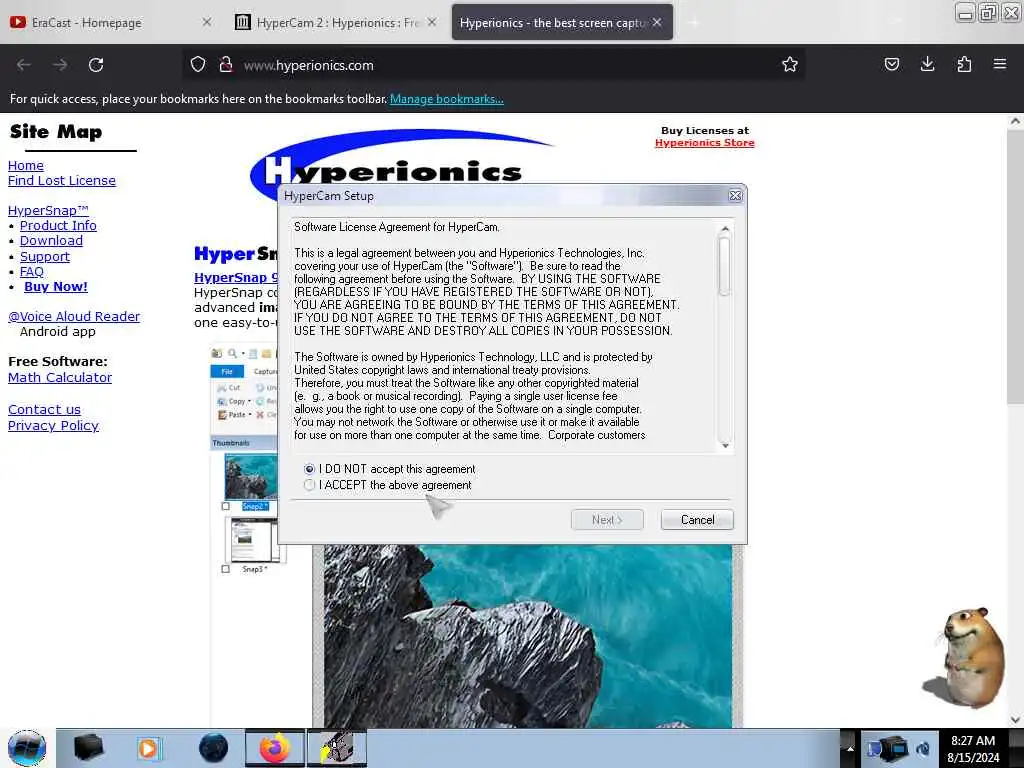Click the taskbar clock showing 8:27 AM
Viewport: 1024px width, 768px height.
(x=973, y=748)
